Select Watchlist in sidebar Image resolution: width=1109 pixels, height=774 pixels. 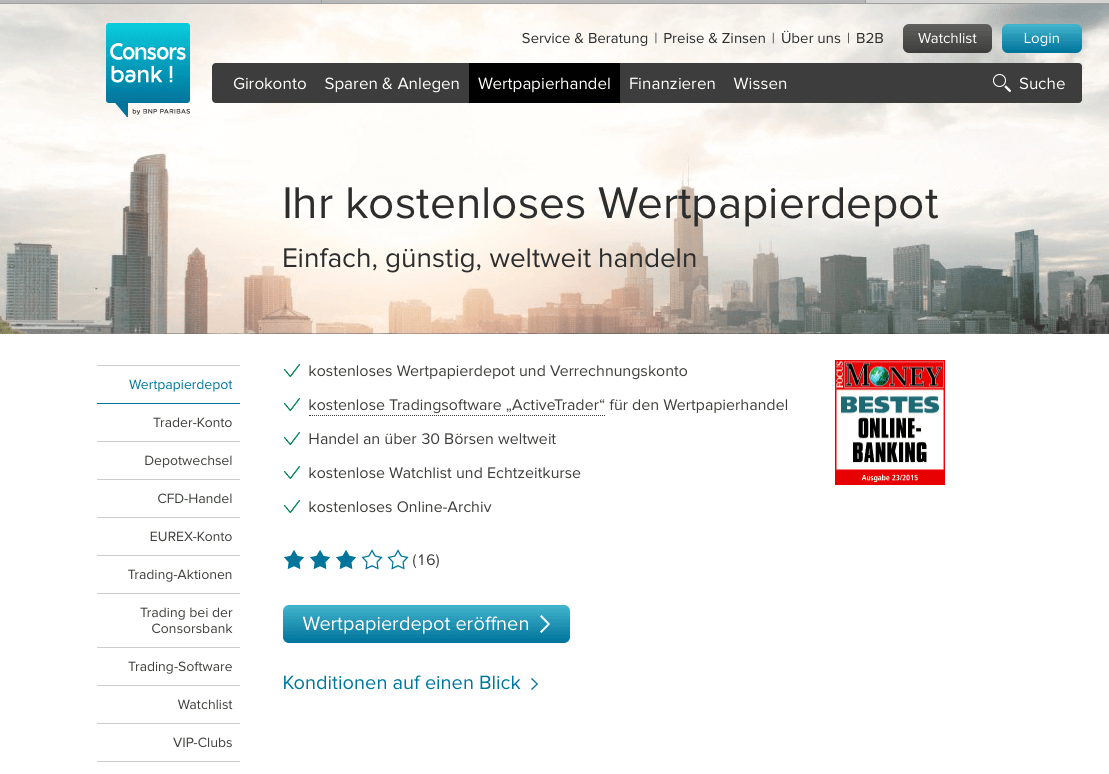[168, 705]
